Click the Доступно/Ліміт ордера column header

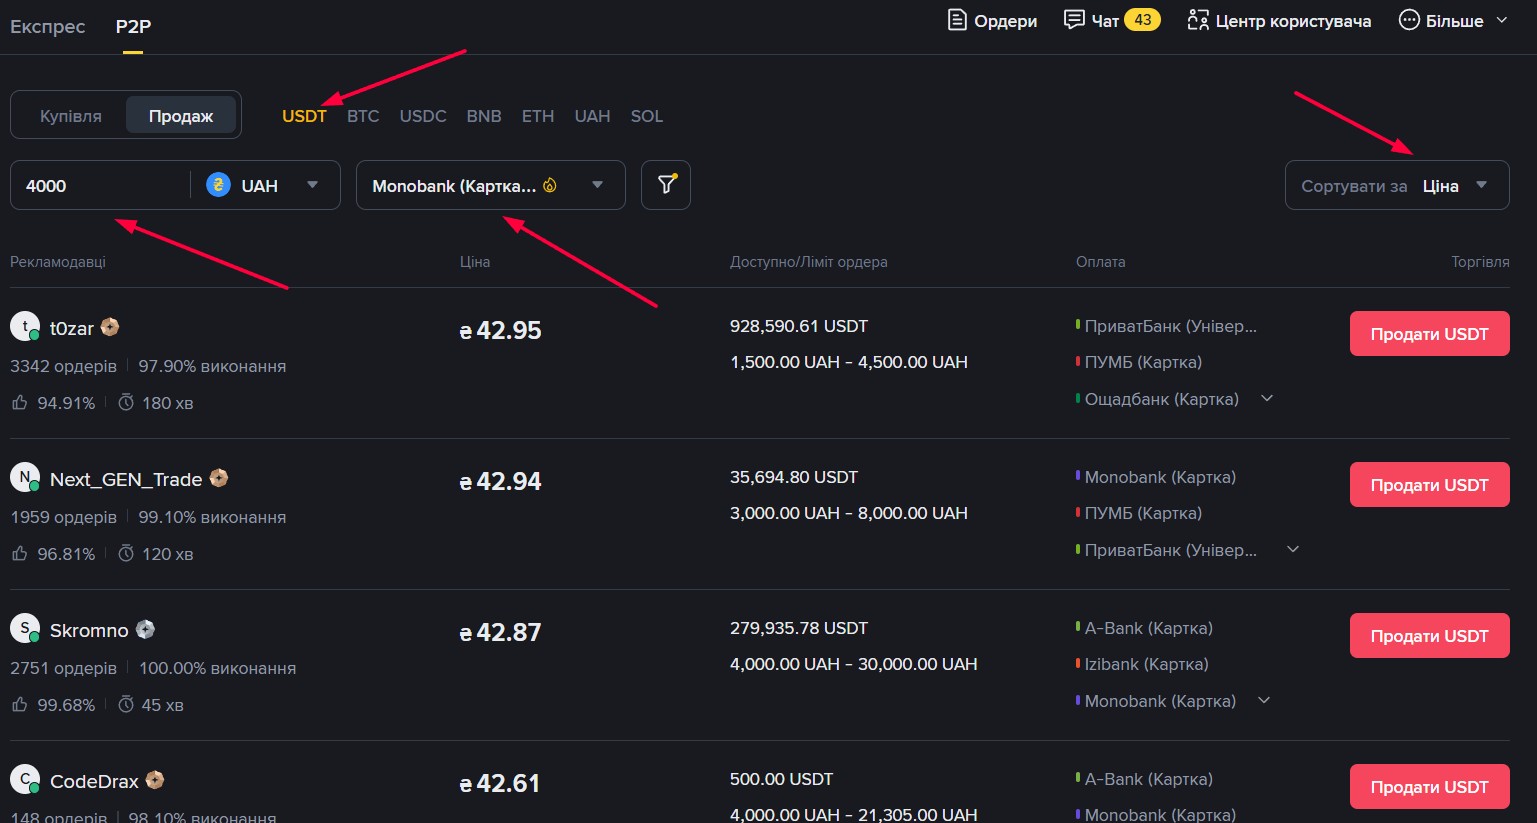click(809, 262)
